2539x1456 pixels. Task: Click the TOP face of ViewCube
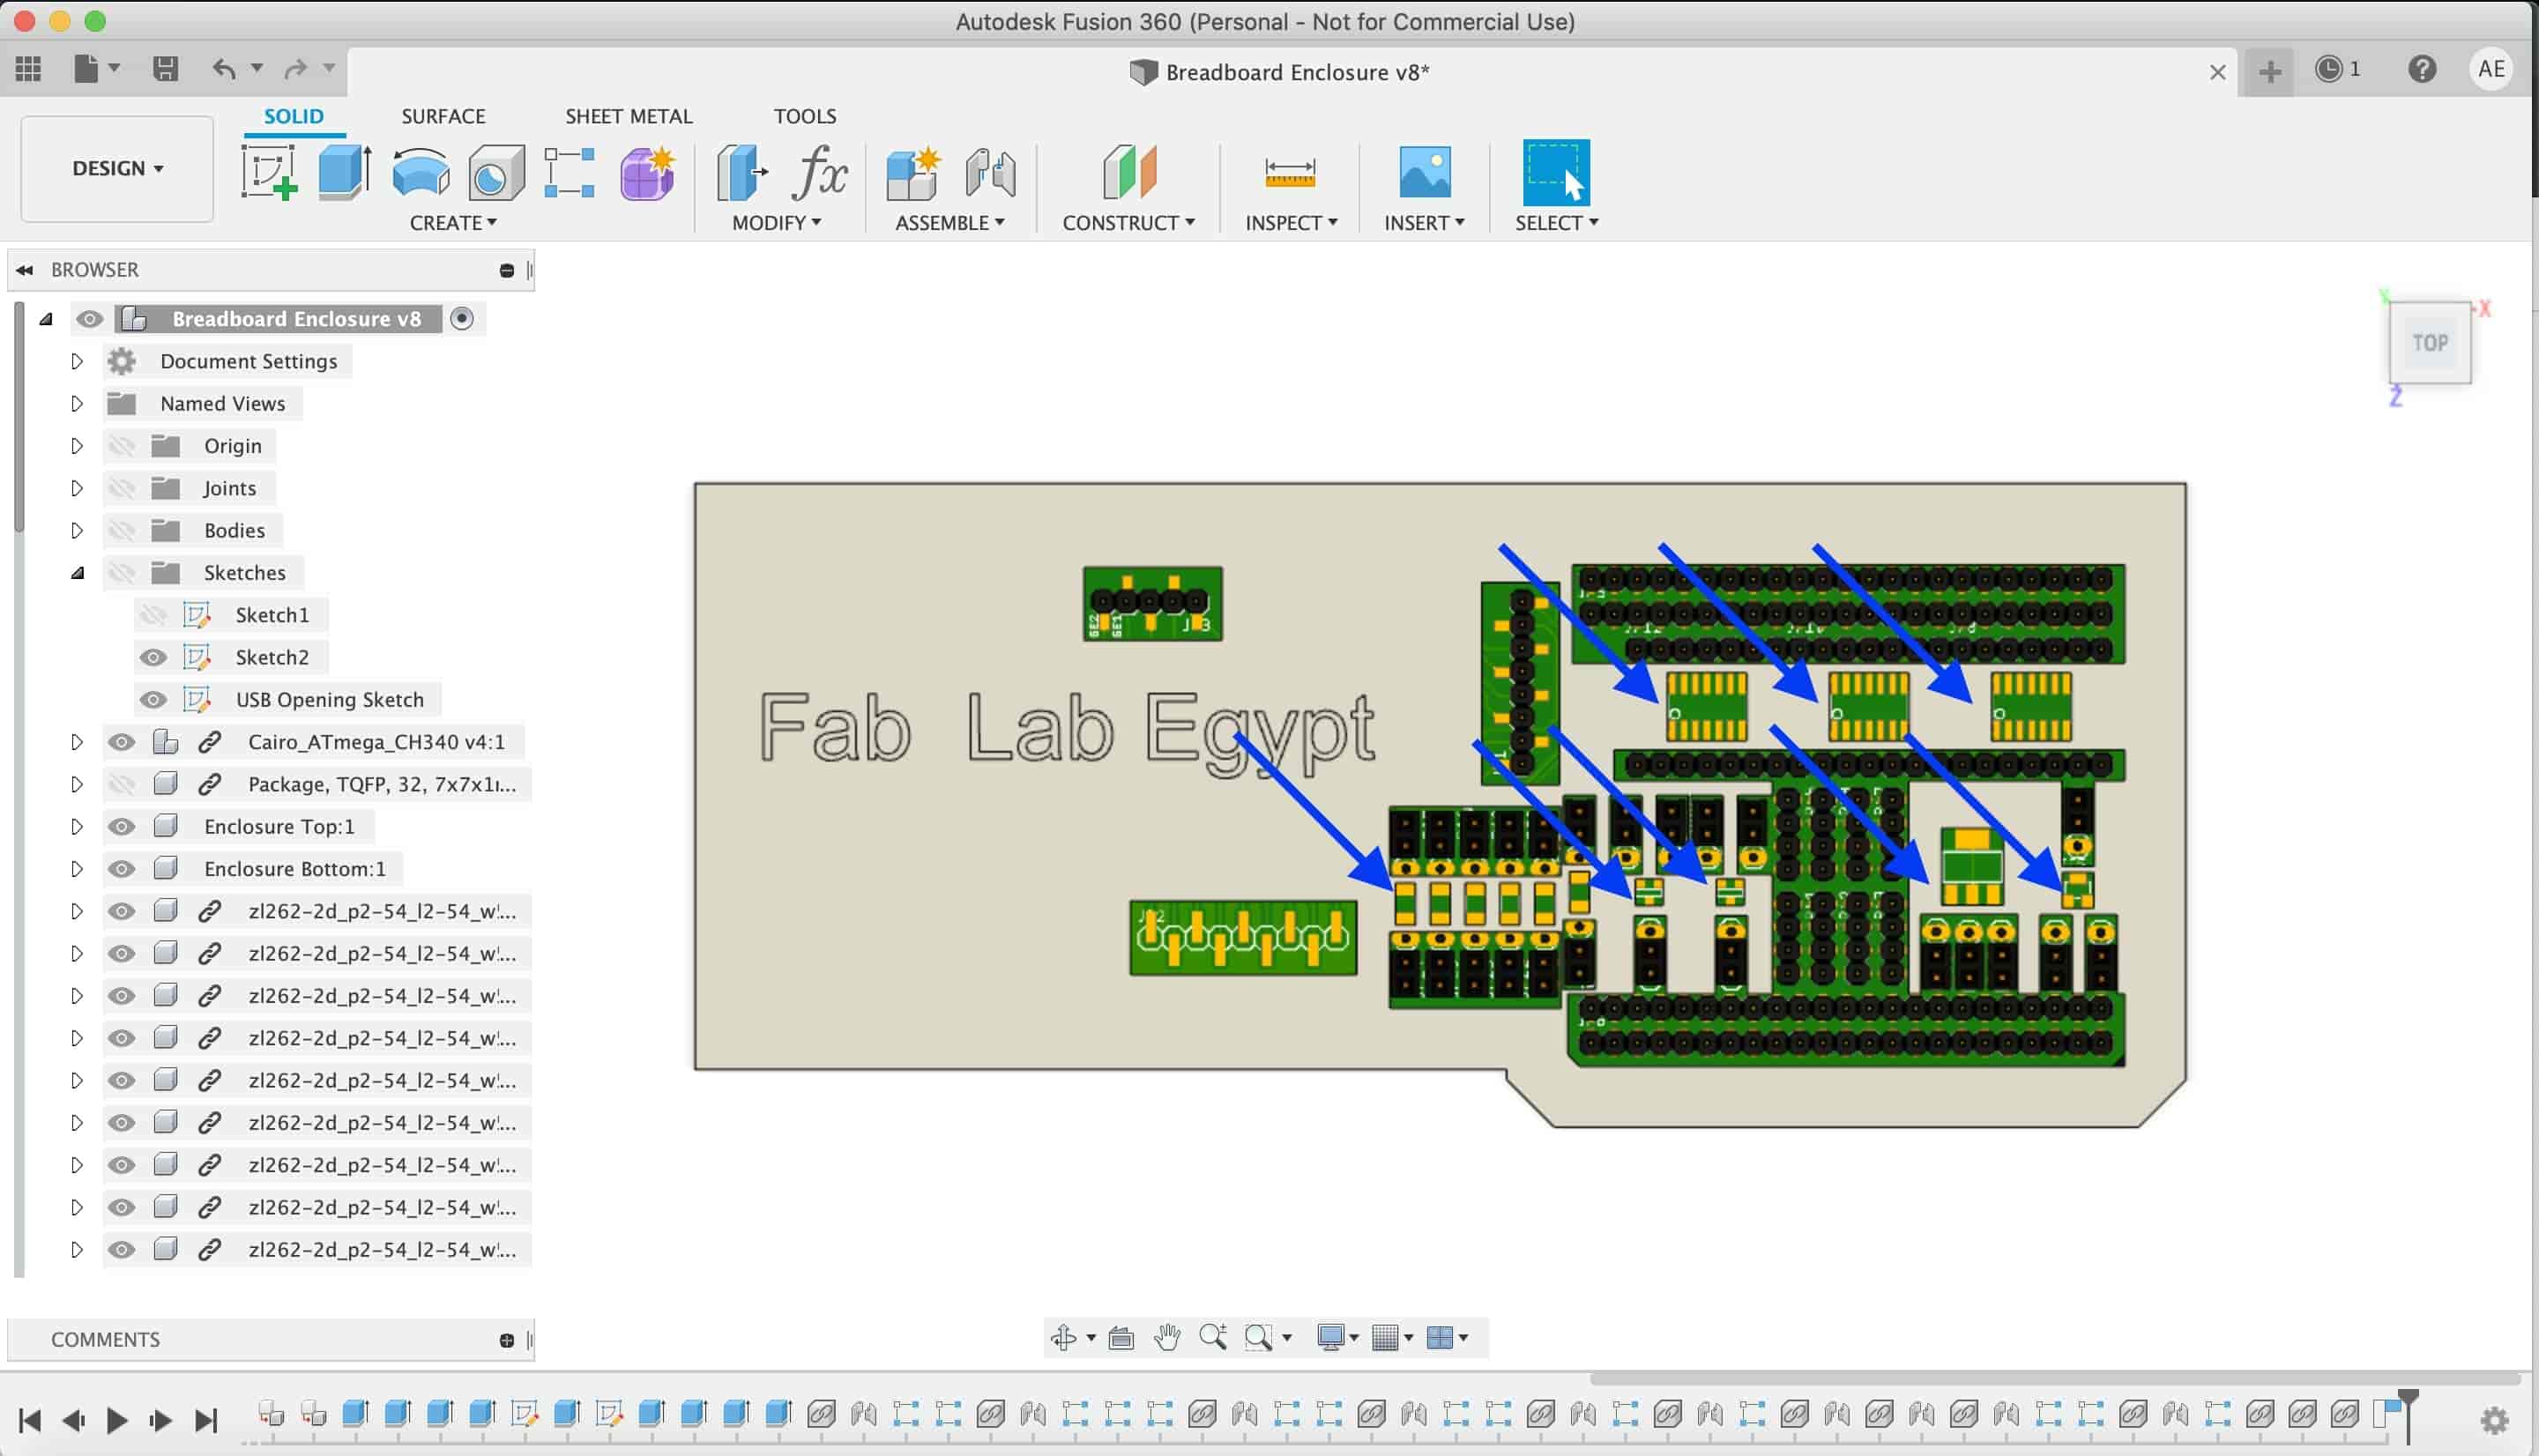2429,342
